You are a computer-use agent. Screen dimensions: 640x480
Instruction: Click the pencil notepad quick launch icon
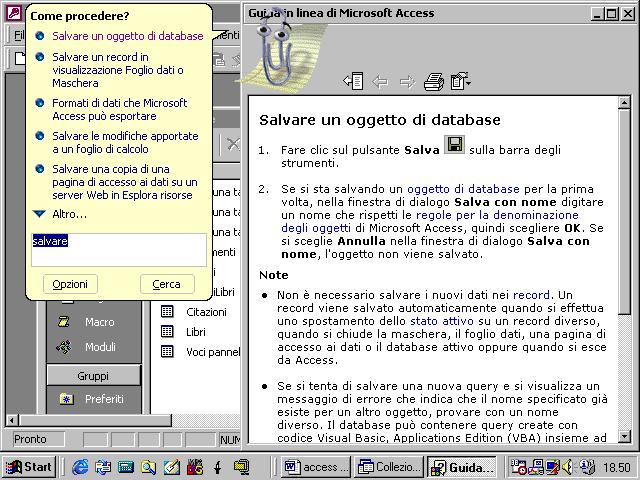click(x=171, y=467)
